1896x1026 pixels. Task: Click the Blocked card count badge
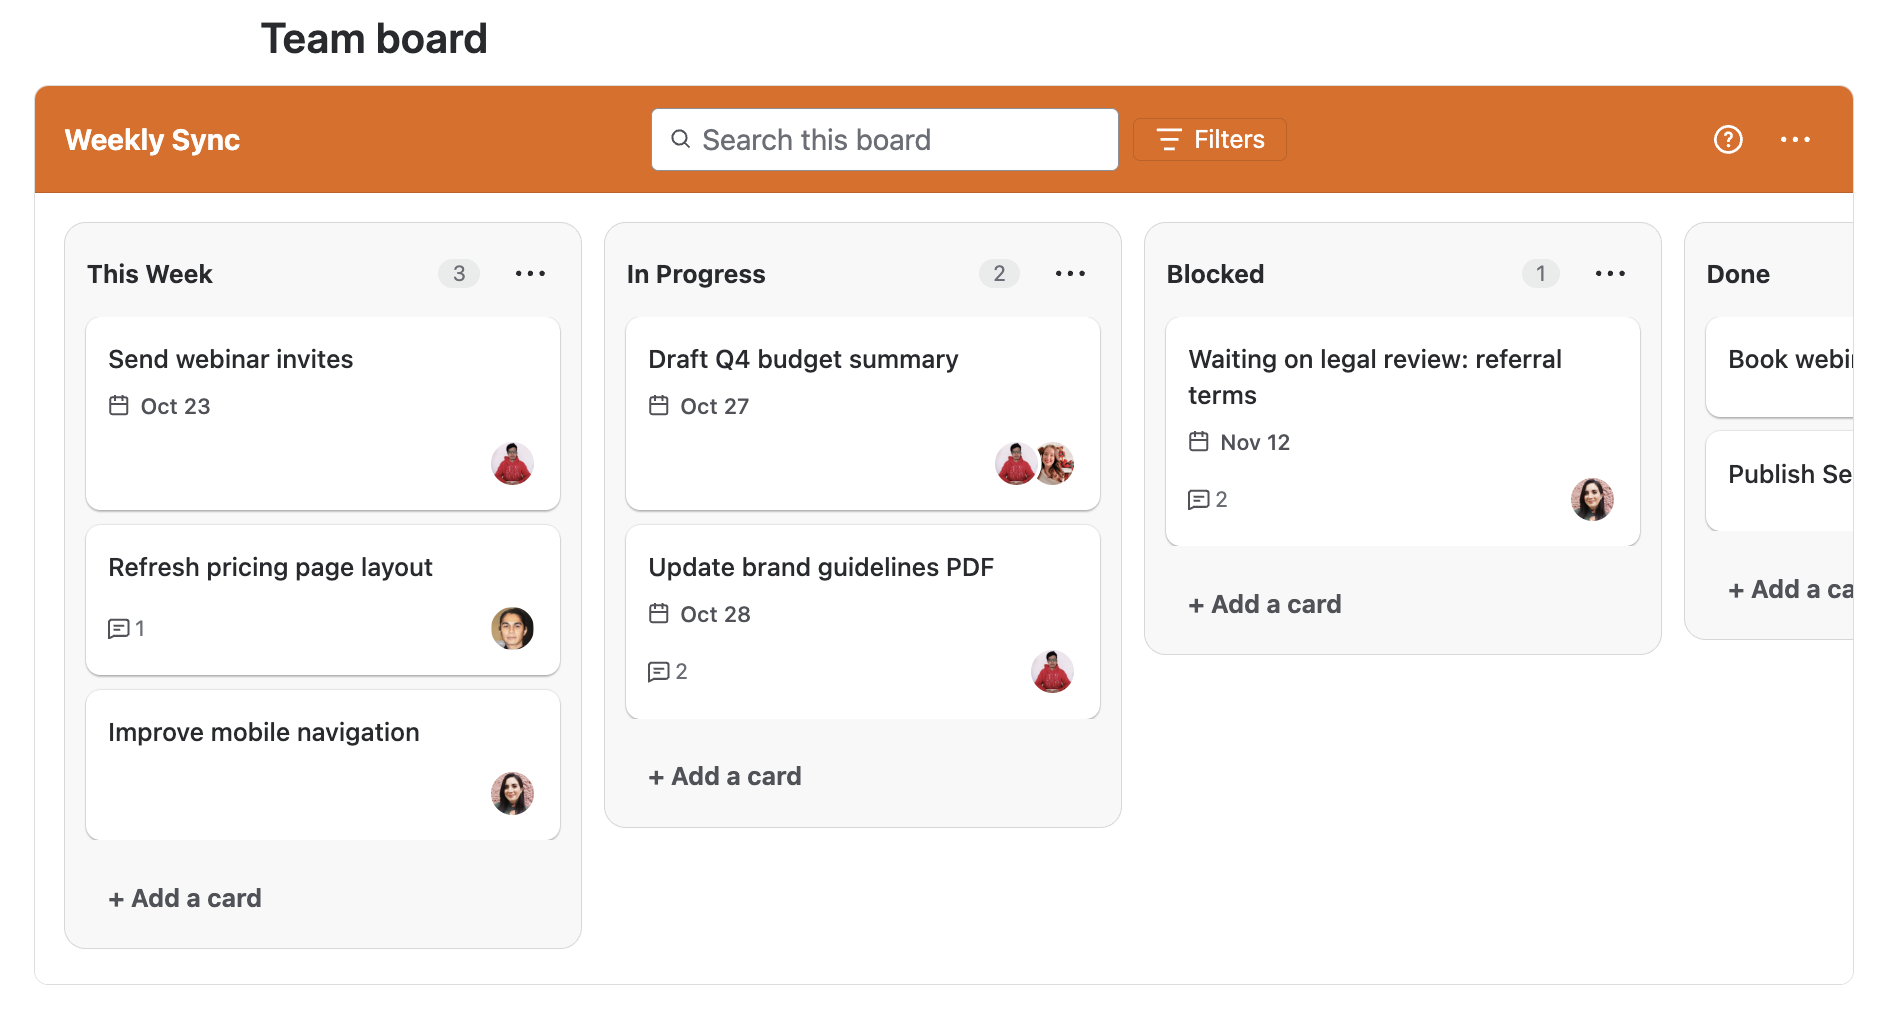coord(1540,274)
